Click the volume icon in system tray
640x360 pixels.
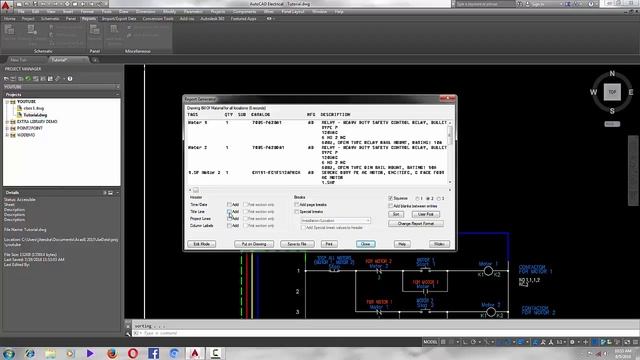(606, 353)
